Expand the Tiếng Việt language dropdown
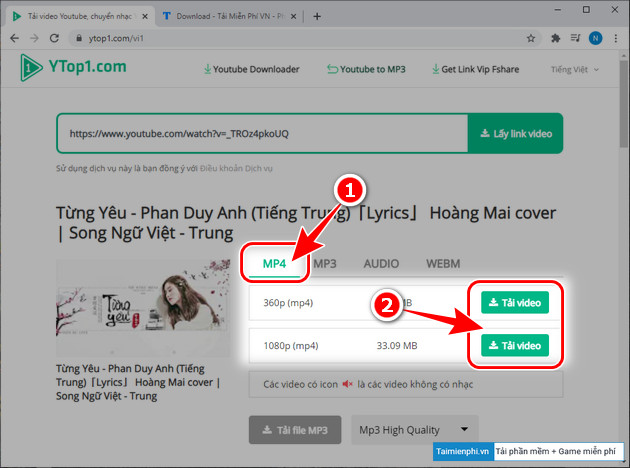 575,69
